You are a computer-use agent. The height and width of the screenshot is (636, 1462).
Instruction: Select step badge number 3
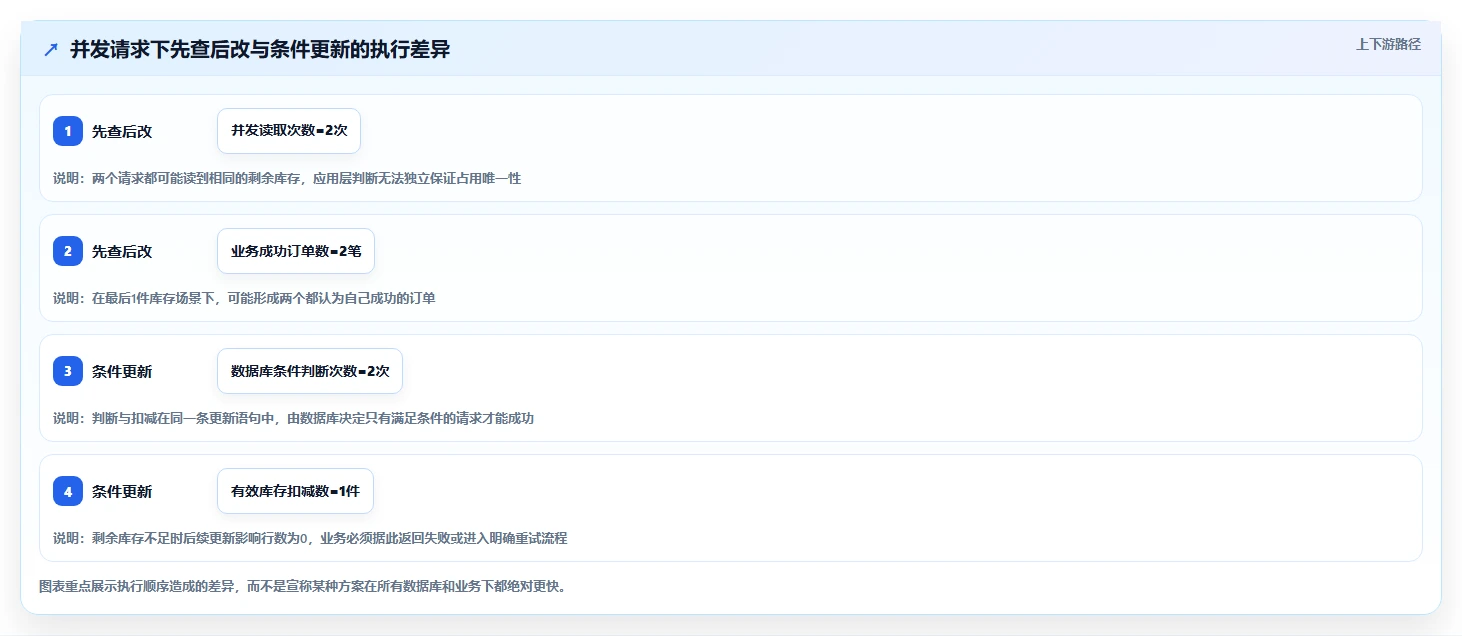(x=68, y=371)
